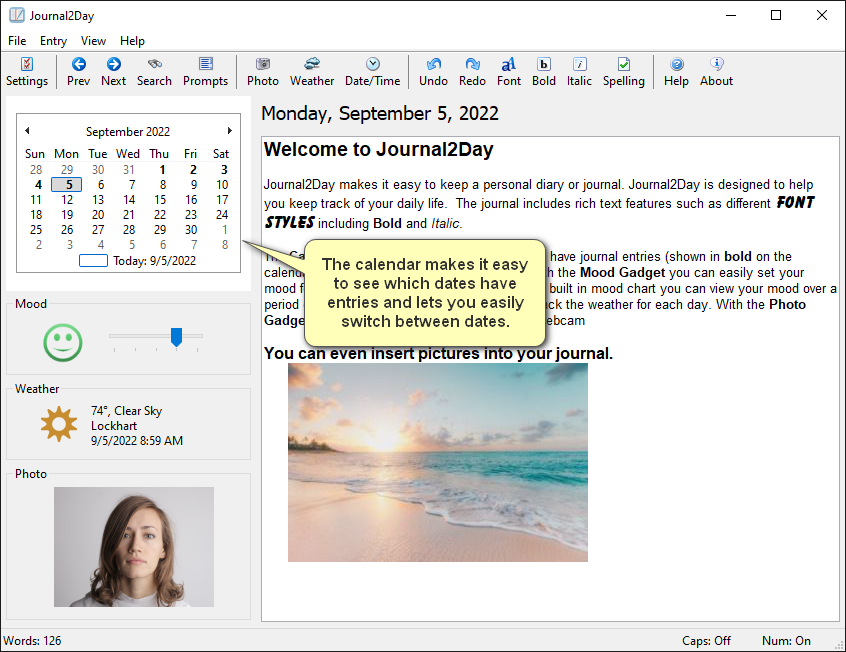
Task: Open the View menu
Action: 93,41
